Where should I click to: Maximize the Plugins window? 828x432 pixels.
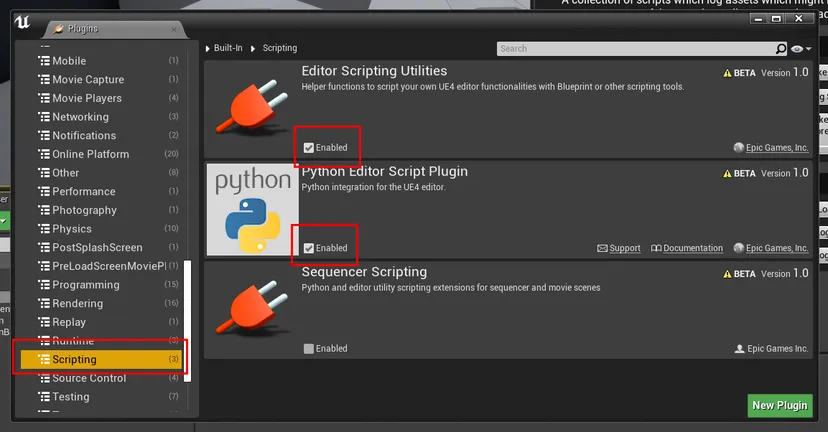pos(776,19)
